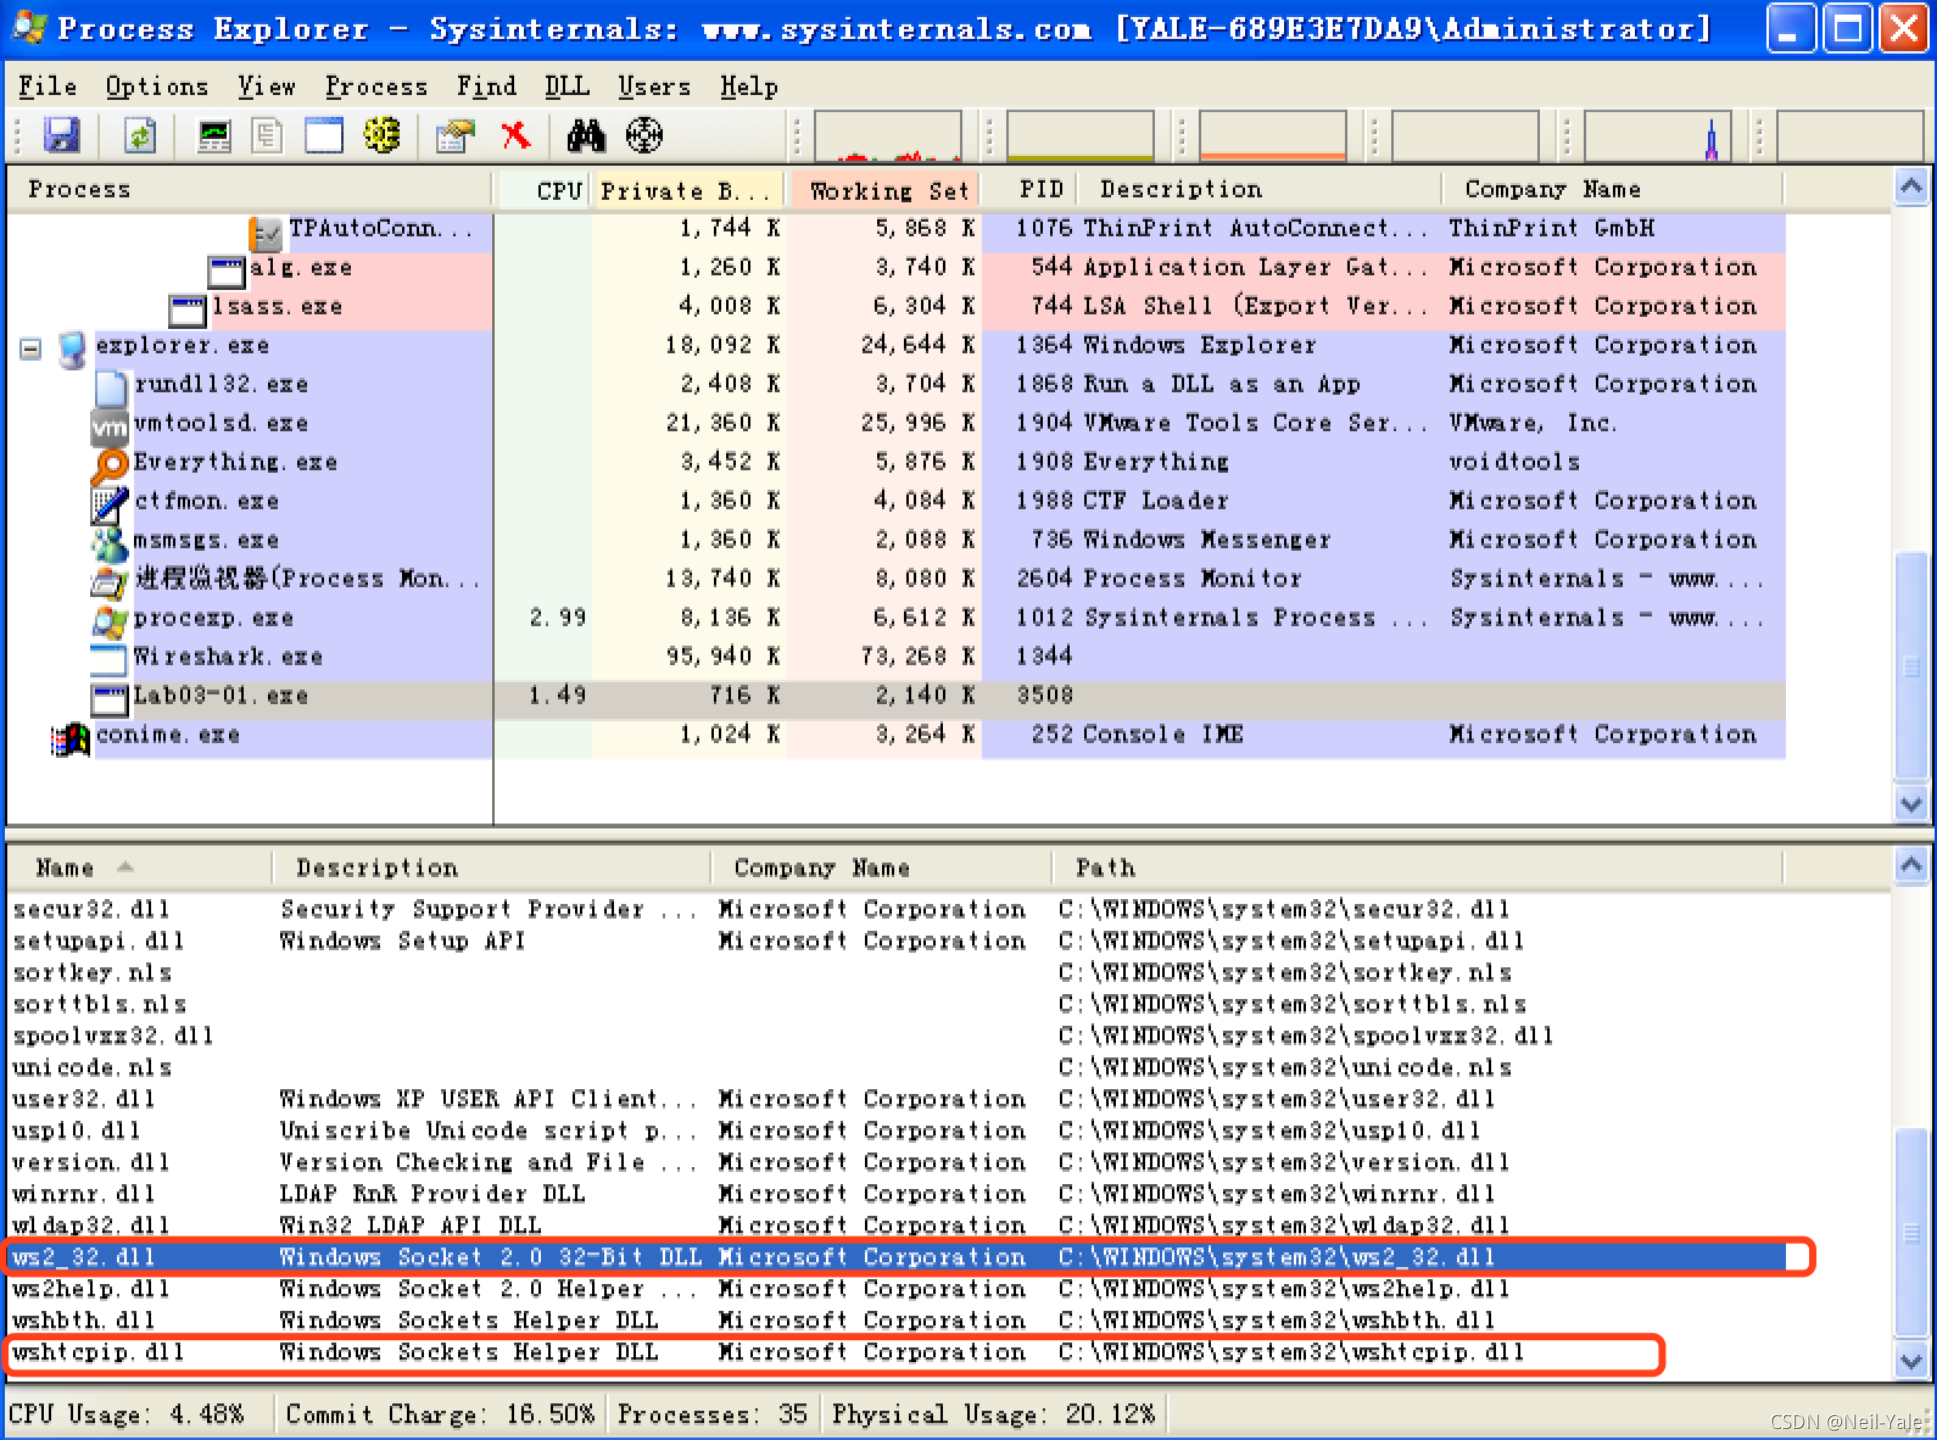Screen dimensions: 1937x1440
Task: Open the Process menu
Action: coord(376,87)
